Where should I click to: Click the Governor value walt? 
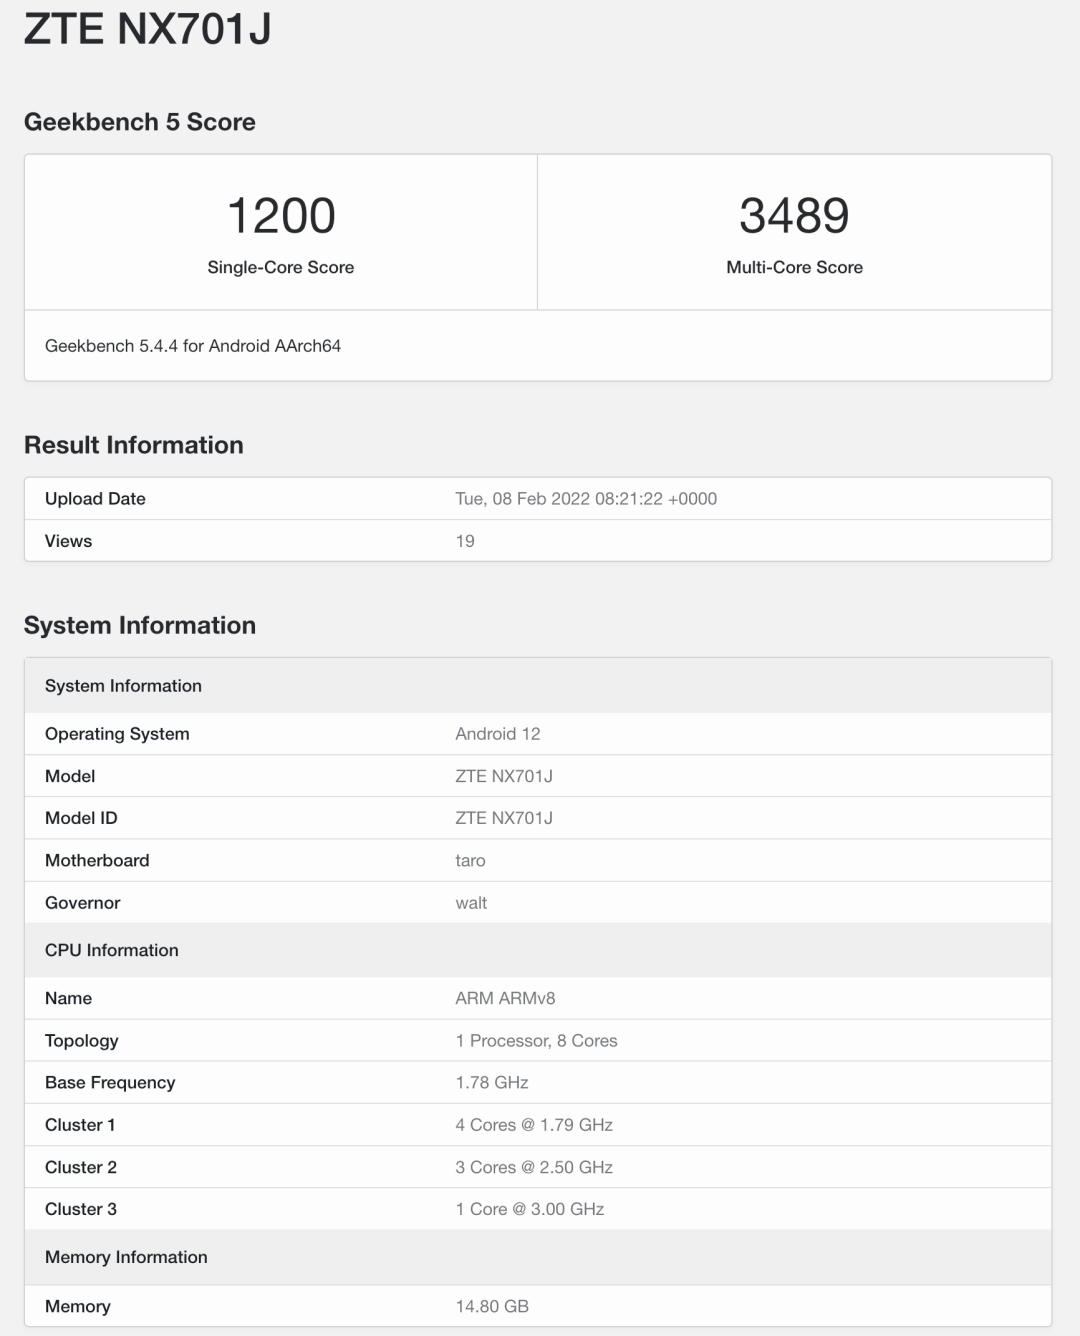(x=468, y=902)
